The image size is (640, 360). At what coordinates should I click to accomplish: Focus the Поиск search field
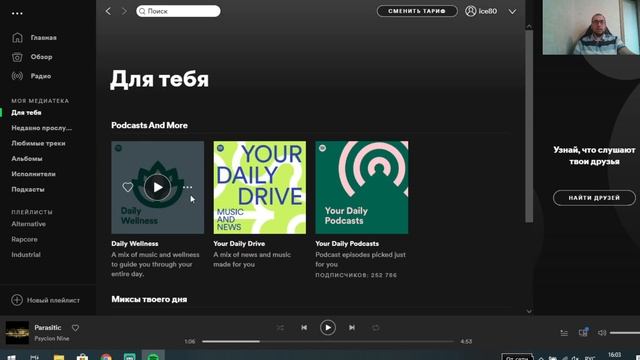(x=178, y=11)
